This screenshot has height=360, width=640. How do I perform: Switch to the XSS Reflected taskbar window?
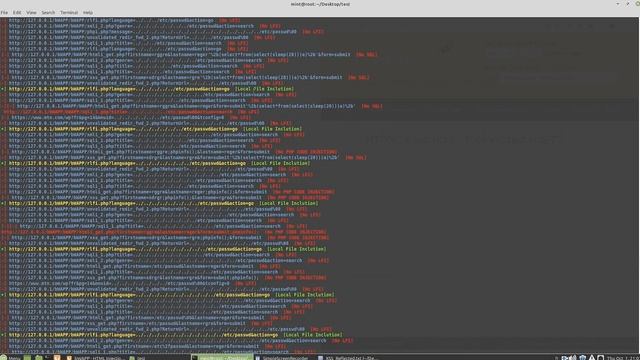[x=347, y=358]
